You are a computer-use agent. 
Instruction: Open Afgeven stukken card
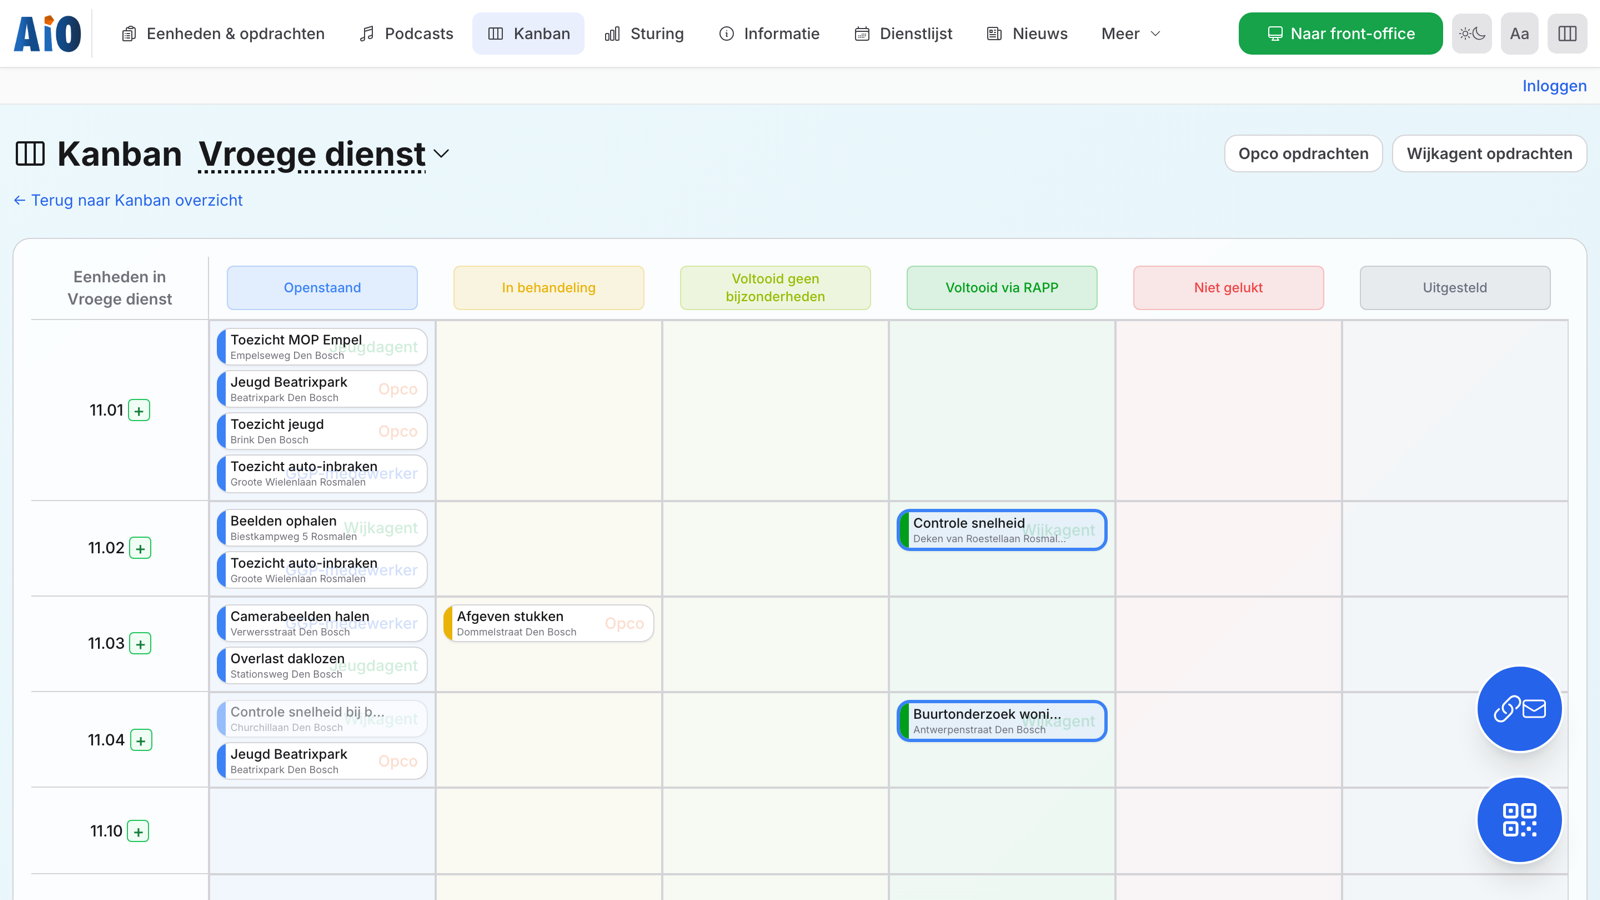549,623
